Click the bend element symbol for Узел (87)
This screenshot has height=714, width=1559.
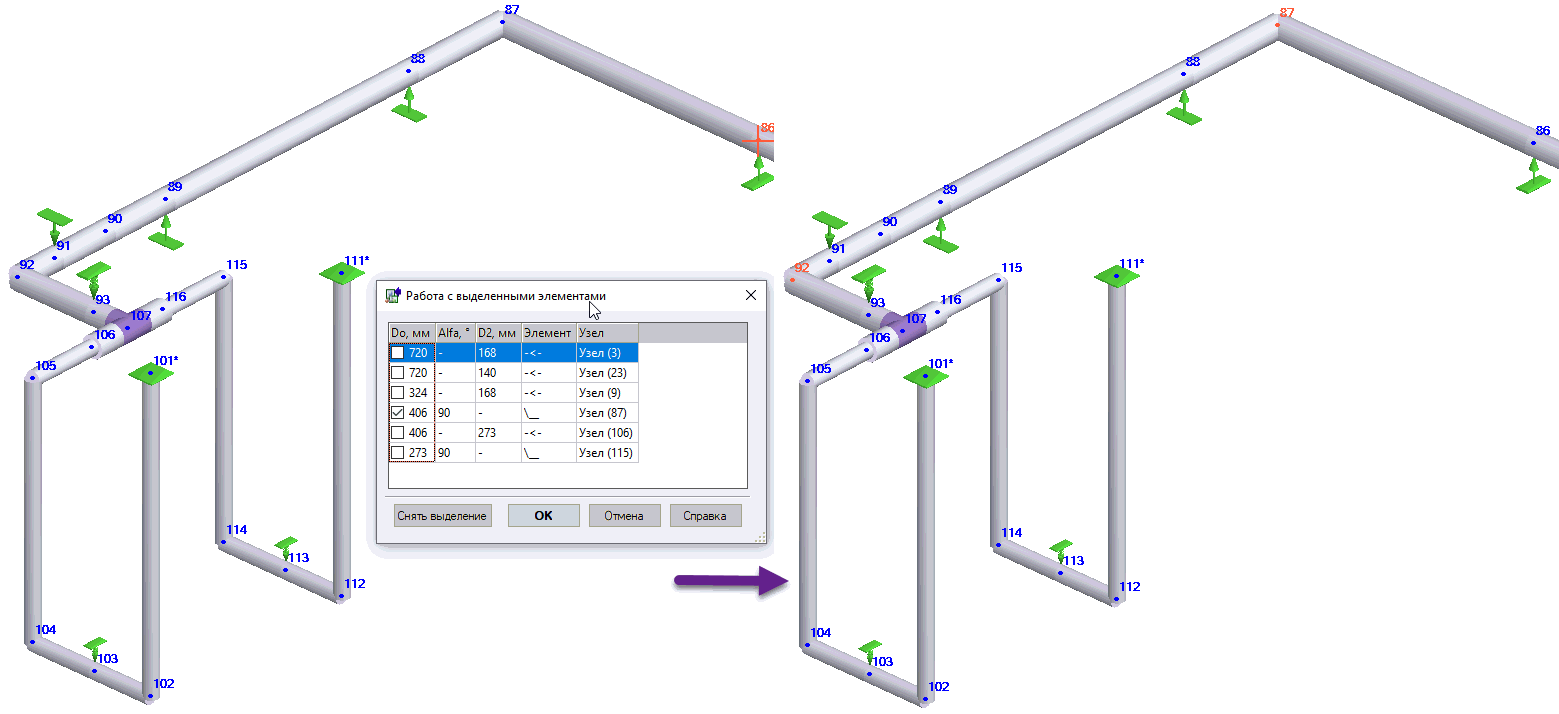532,412
